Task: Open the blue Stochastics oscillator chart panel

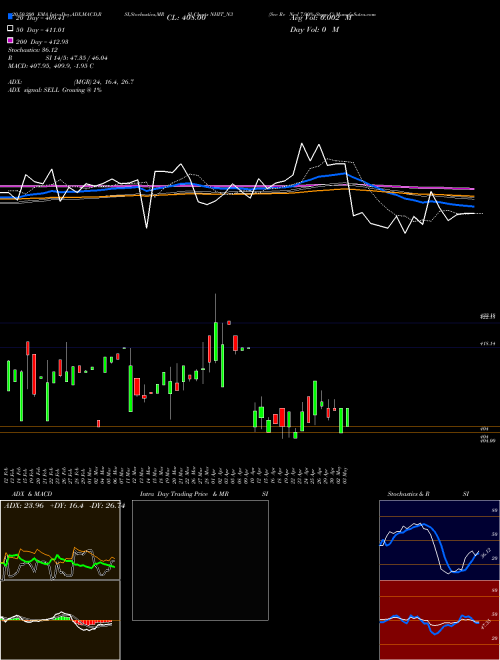Action: pyautogui.click(x=439, y=540)
